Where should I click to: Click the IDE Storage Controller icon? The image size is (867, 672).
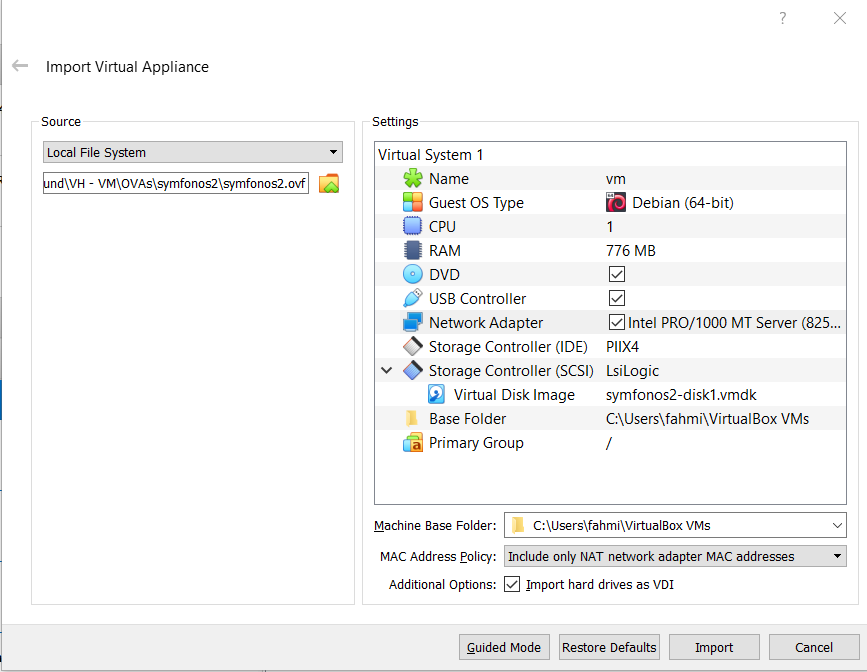[412, 346]
